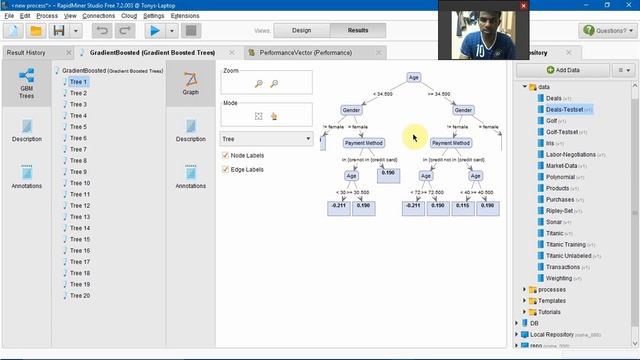
Task: Close the GradientBoosted tab
Action: click(x=232, y=53)
